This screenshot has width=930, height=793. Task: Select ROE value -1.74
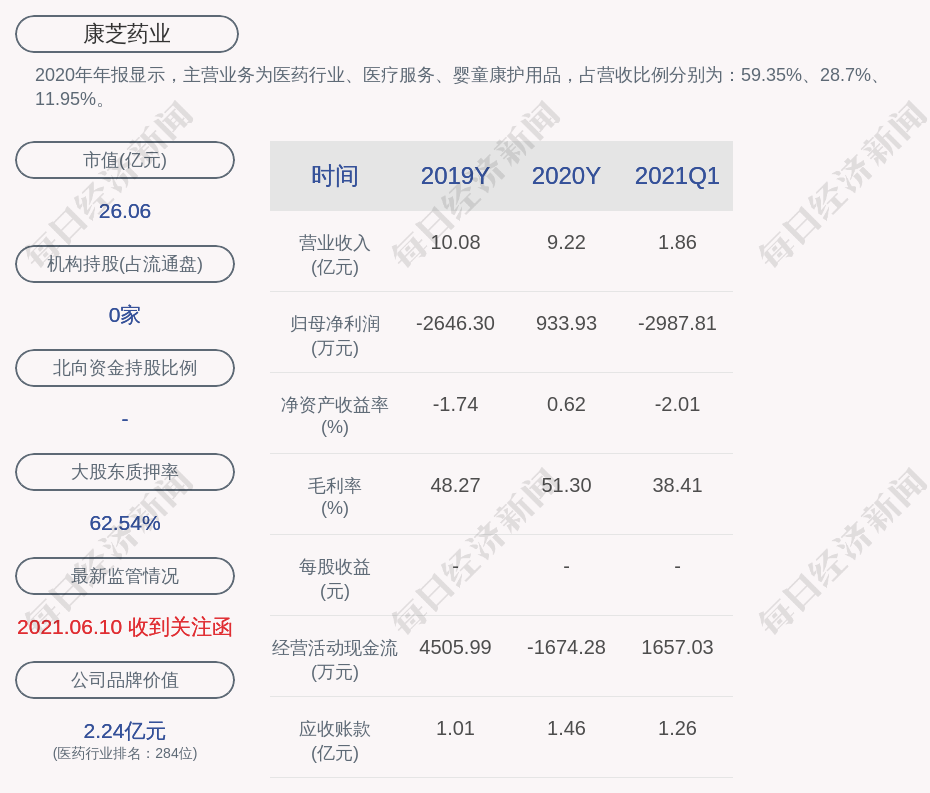456,405
